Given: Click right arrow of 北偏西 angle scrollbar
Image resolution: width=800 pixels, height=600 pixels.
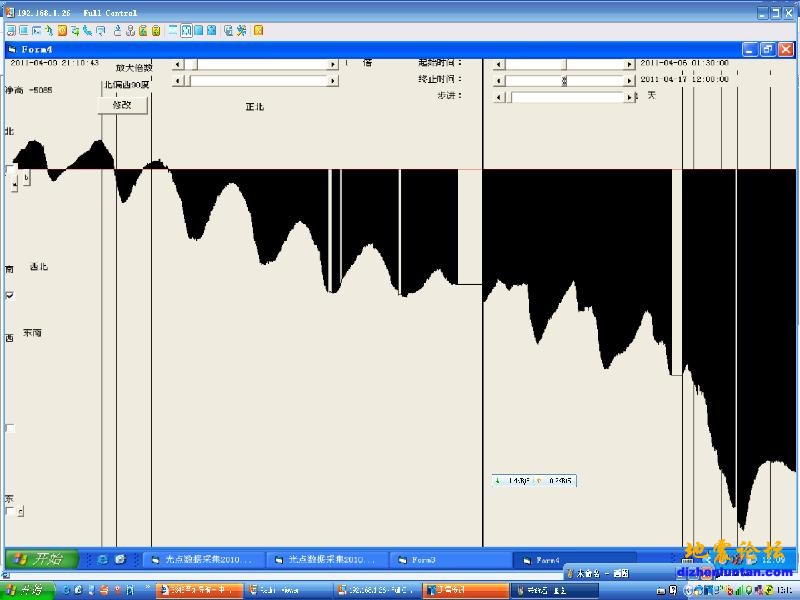Looking at the screenshot, I should click(x=333, y=81).
